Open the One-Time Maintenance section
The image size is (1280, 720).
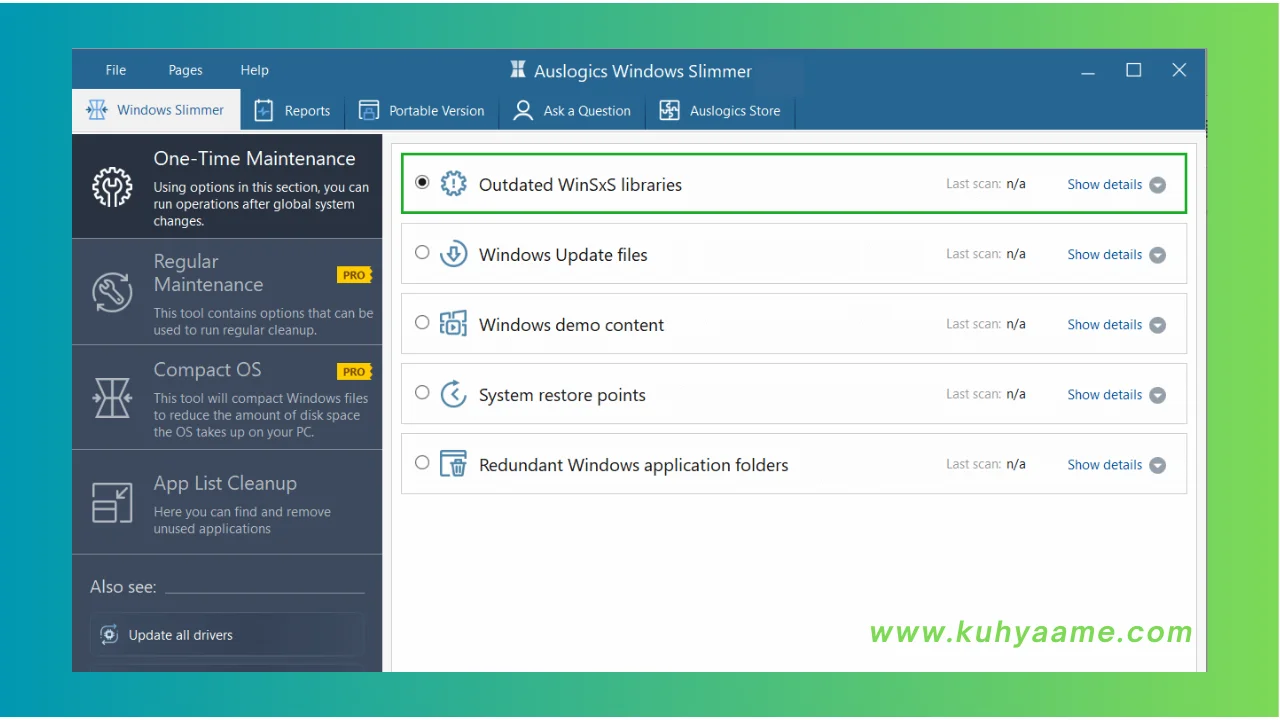point(227,186)
